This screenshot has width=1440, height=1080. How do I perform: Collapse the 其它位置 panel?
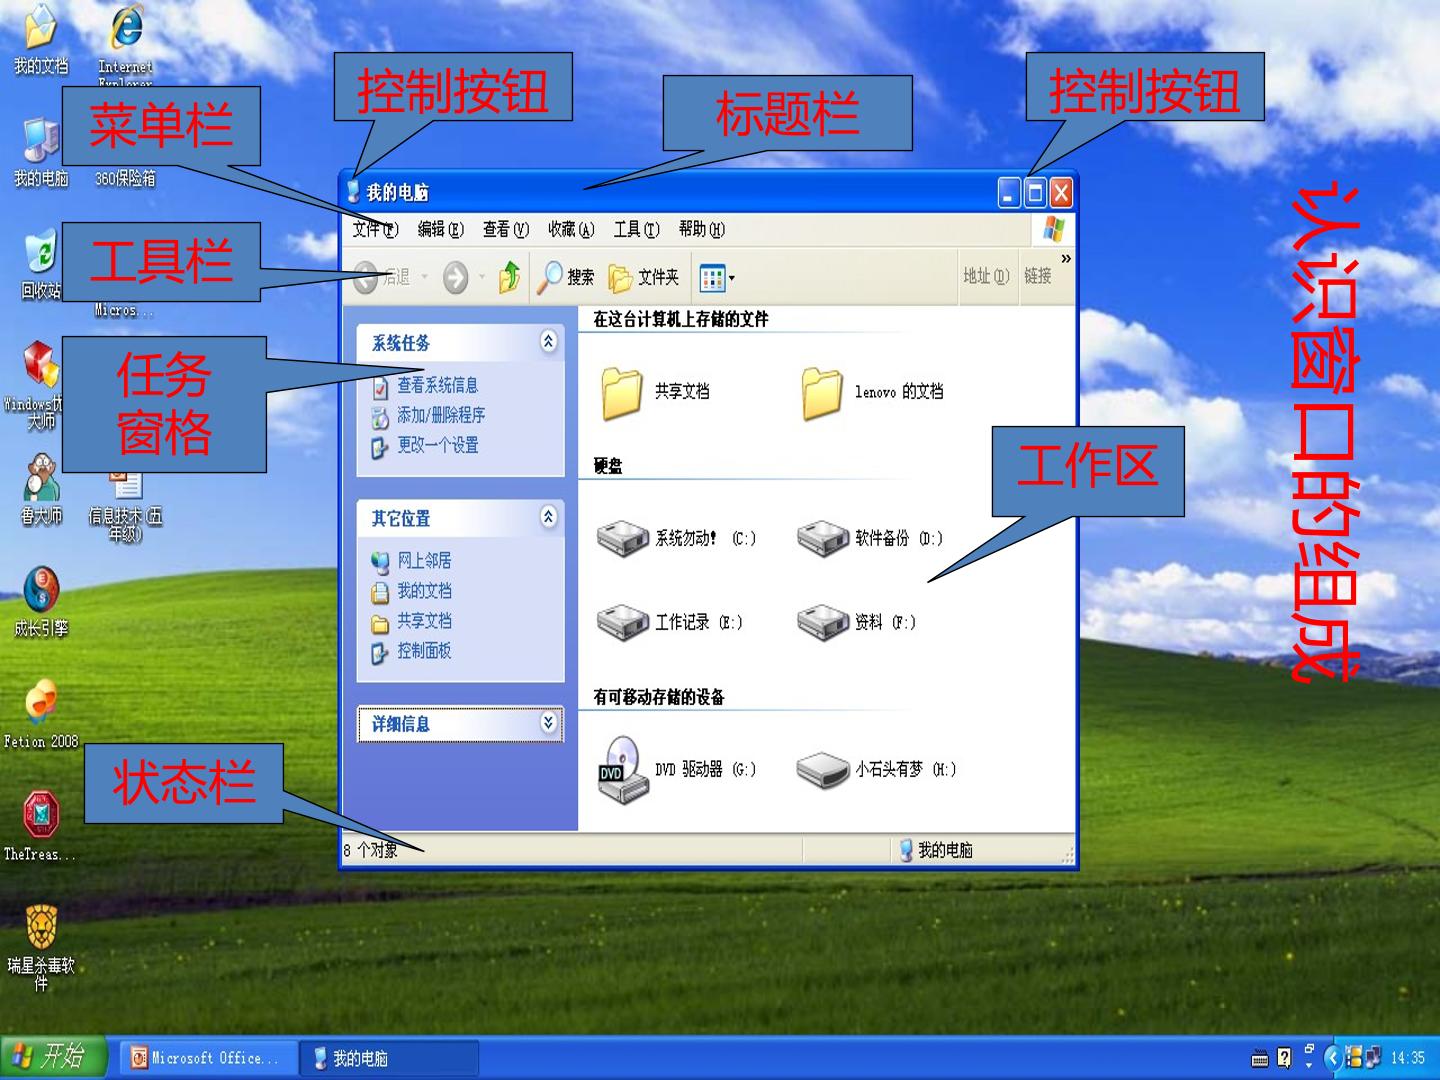548,516
